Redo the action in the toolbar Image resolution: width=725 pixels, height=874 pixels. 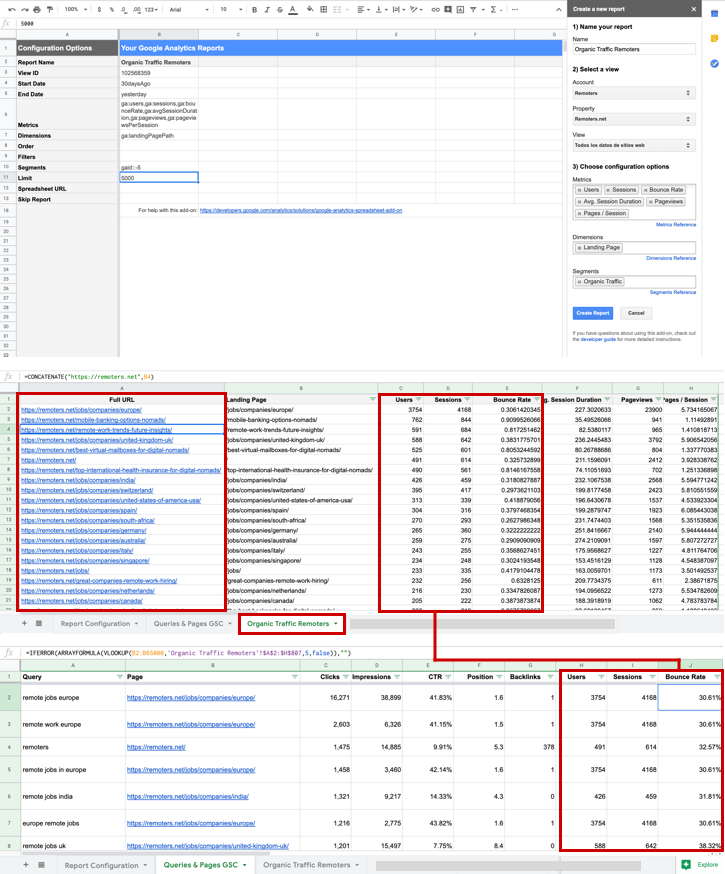24,9
